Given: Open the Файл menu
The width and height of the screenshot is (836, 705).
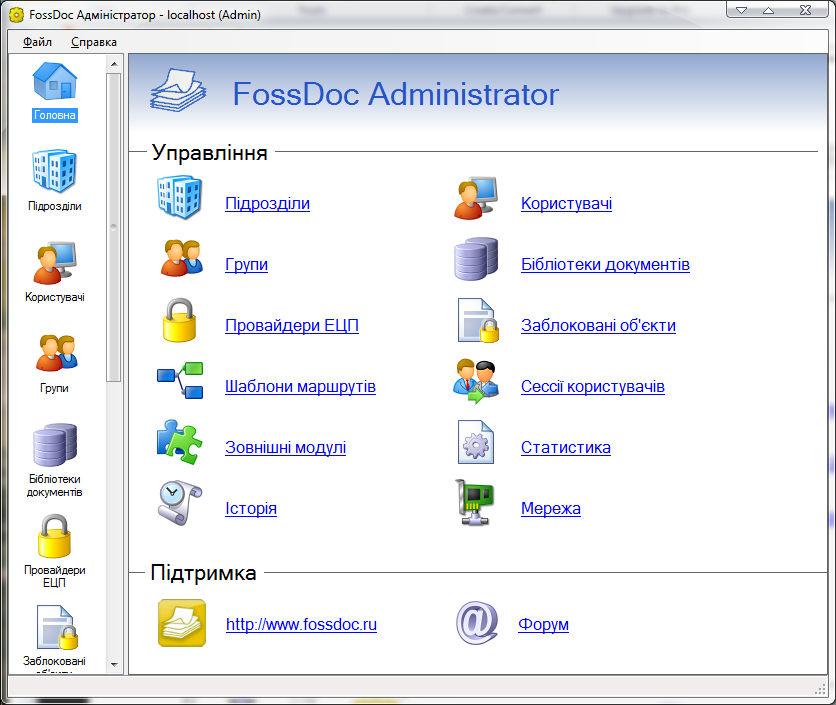Looking at the screenshot, I should pyautogui.click(x=37, y=42).
